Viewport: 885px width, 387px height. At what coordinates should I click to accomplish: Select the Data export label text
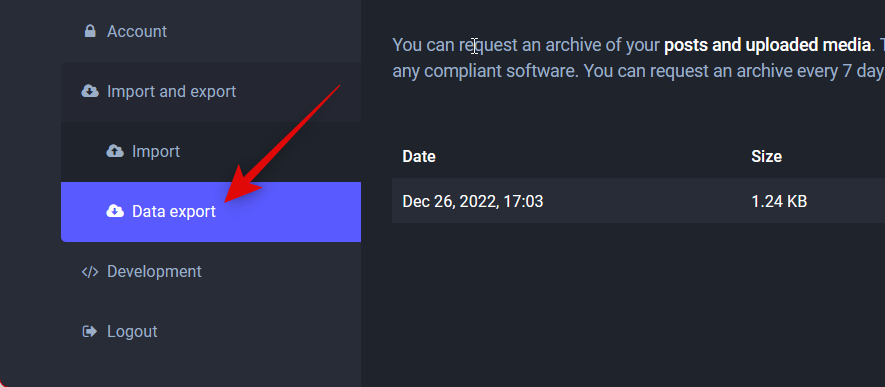174,212
